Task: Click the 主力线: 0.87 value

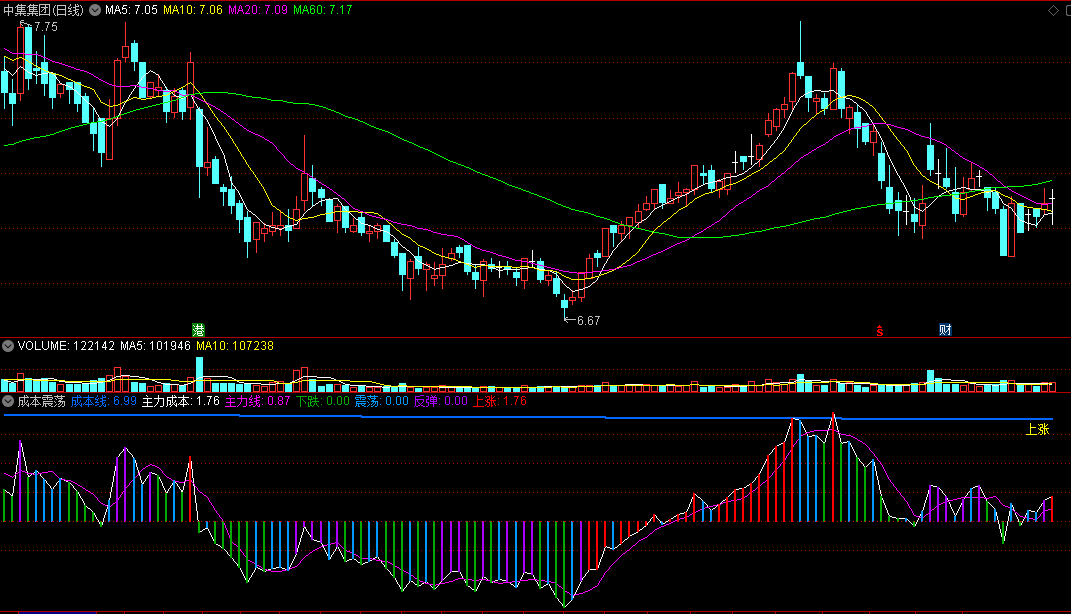Action: [258, 402]
